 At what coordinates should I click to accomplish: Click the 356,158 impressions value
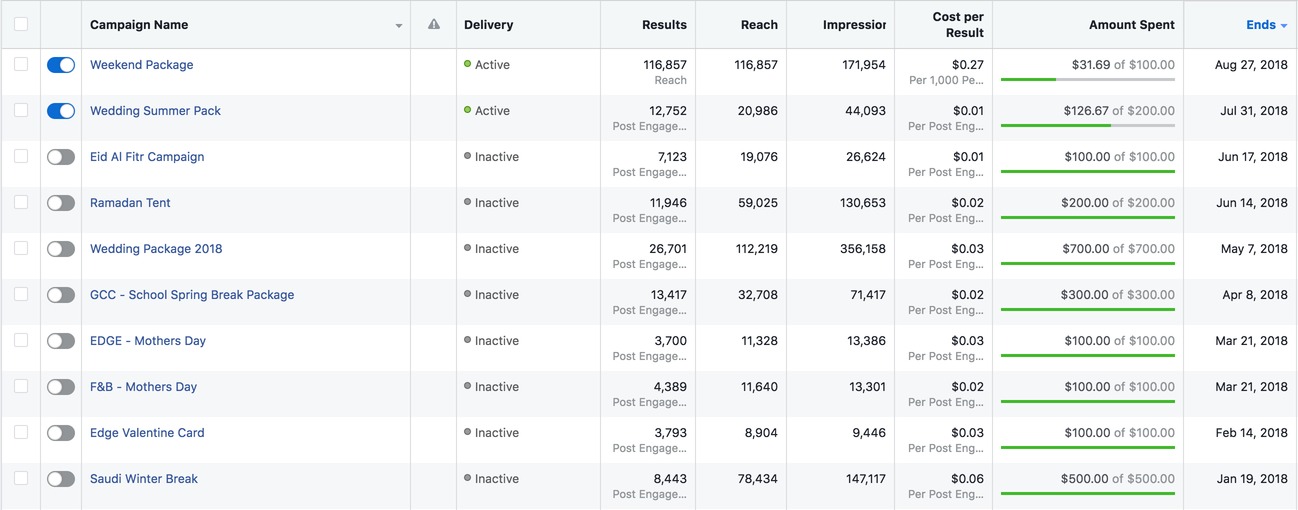pyautogui.click(x=865, y=249)
